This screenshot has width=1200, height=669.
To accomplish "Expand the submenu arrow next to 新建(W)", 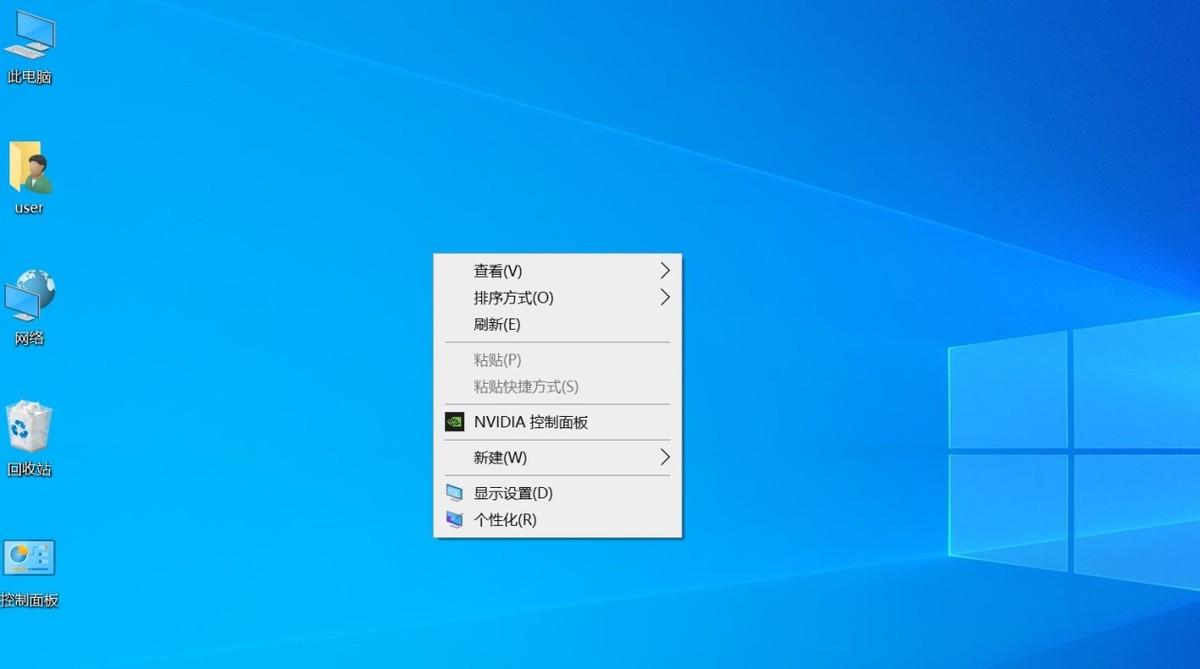I will coord(664,457).
